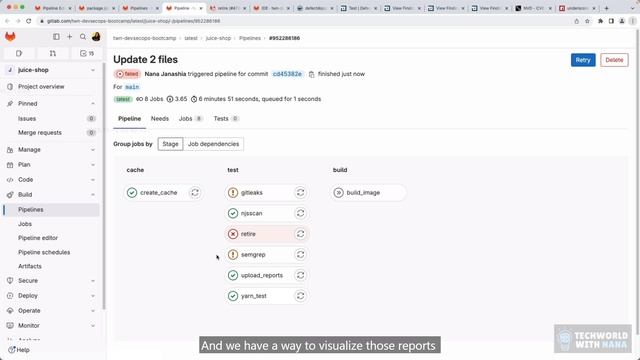
Task: Open Project overview in sidebar
Action: 41,87
